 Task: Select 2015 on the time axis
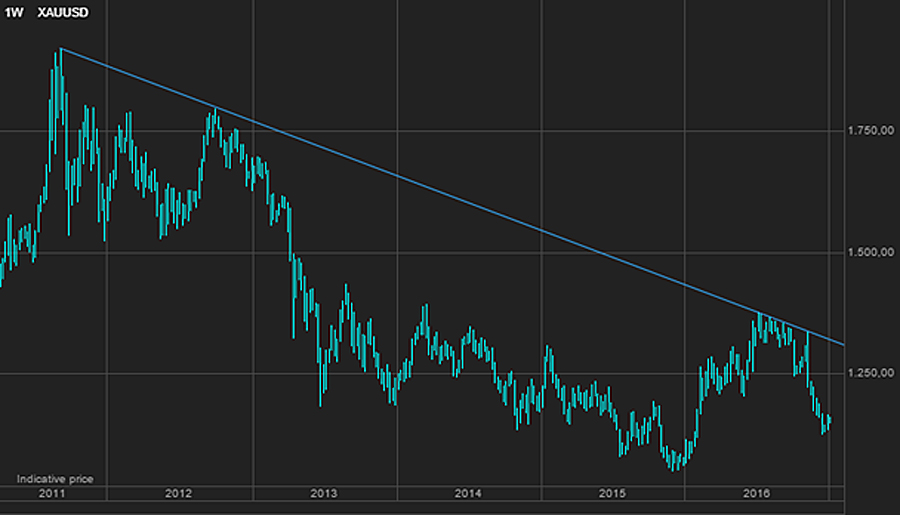pyautogui.click(x=612, y=494)
